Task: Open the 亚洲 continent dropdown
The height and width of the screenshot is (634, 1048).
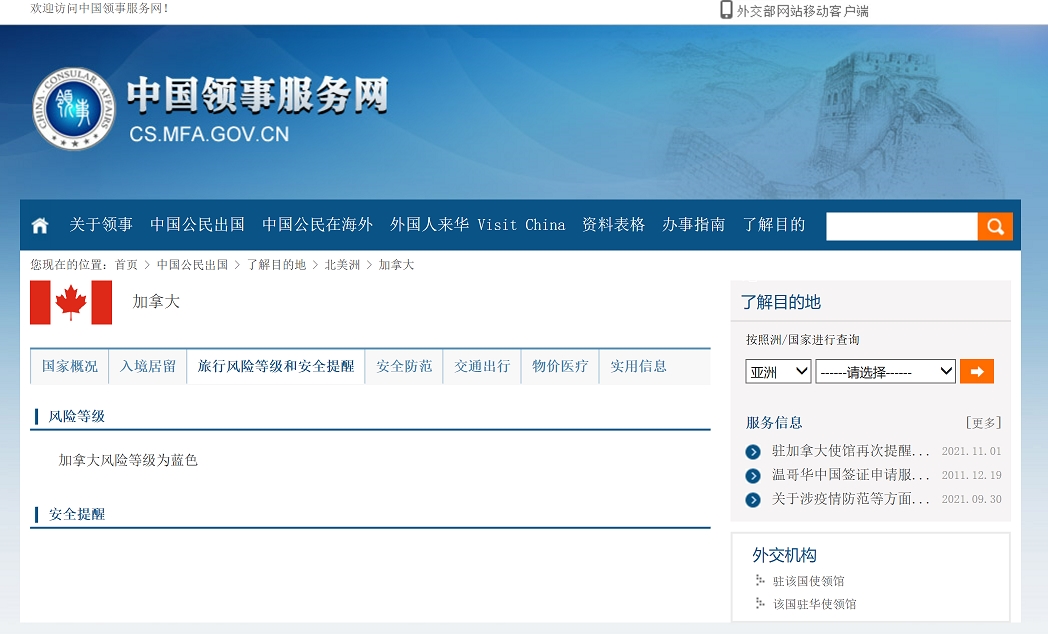Action: 778,371
